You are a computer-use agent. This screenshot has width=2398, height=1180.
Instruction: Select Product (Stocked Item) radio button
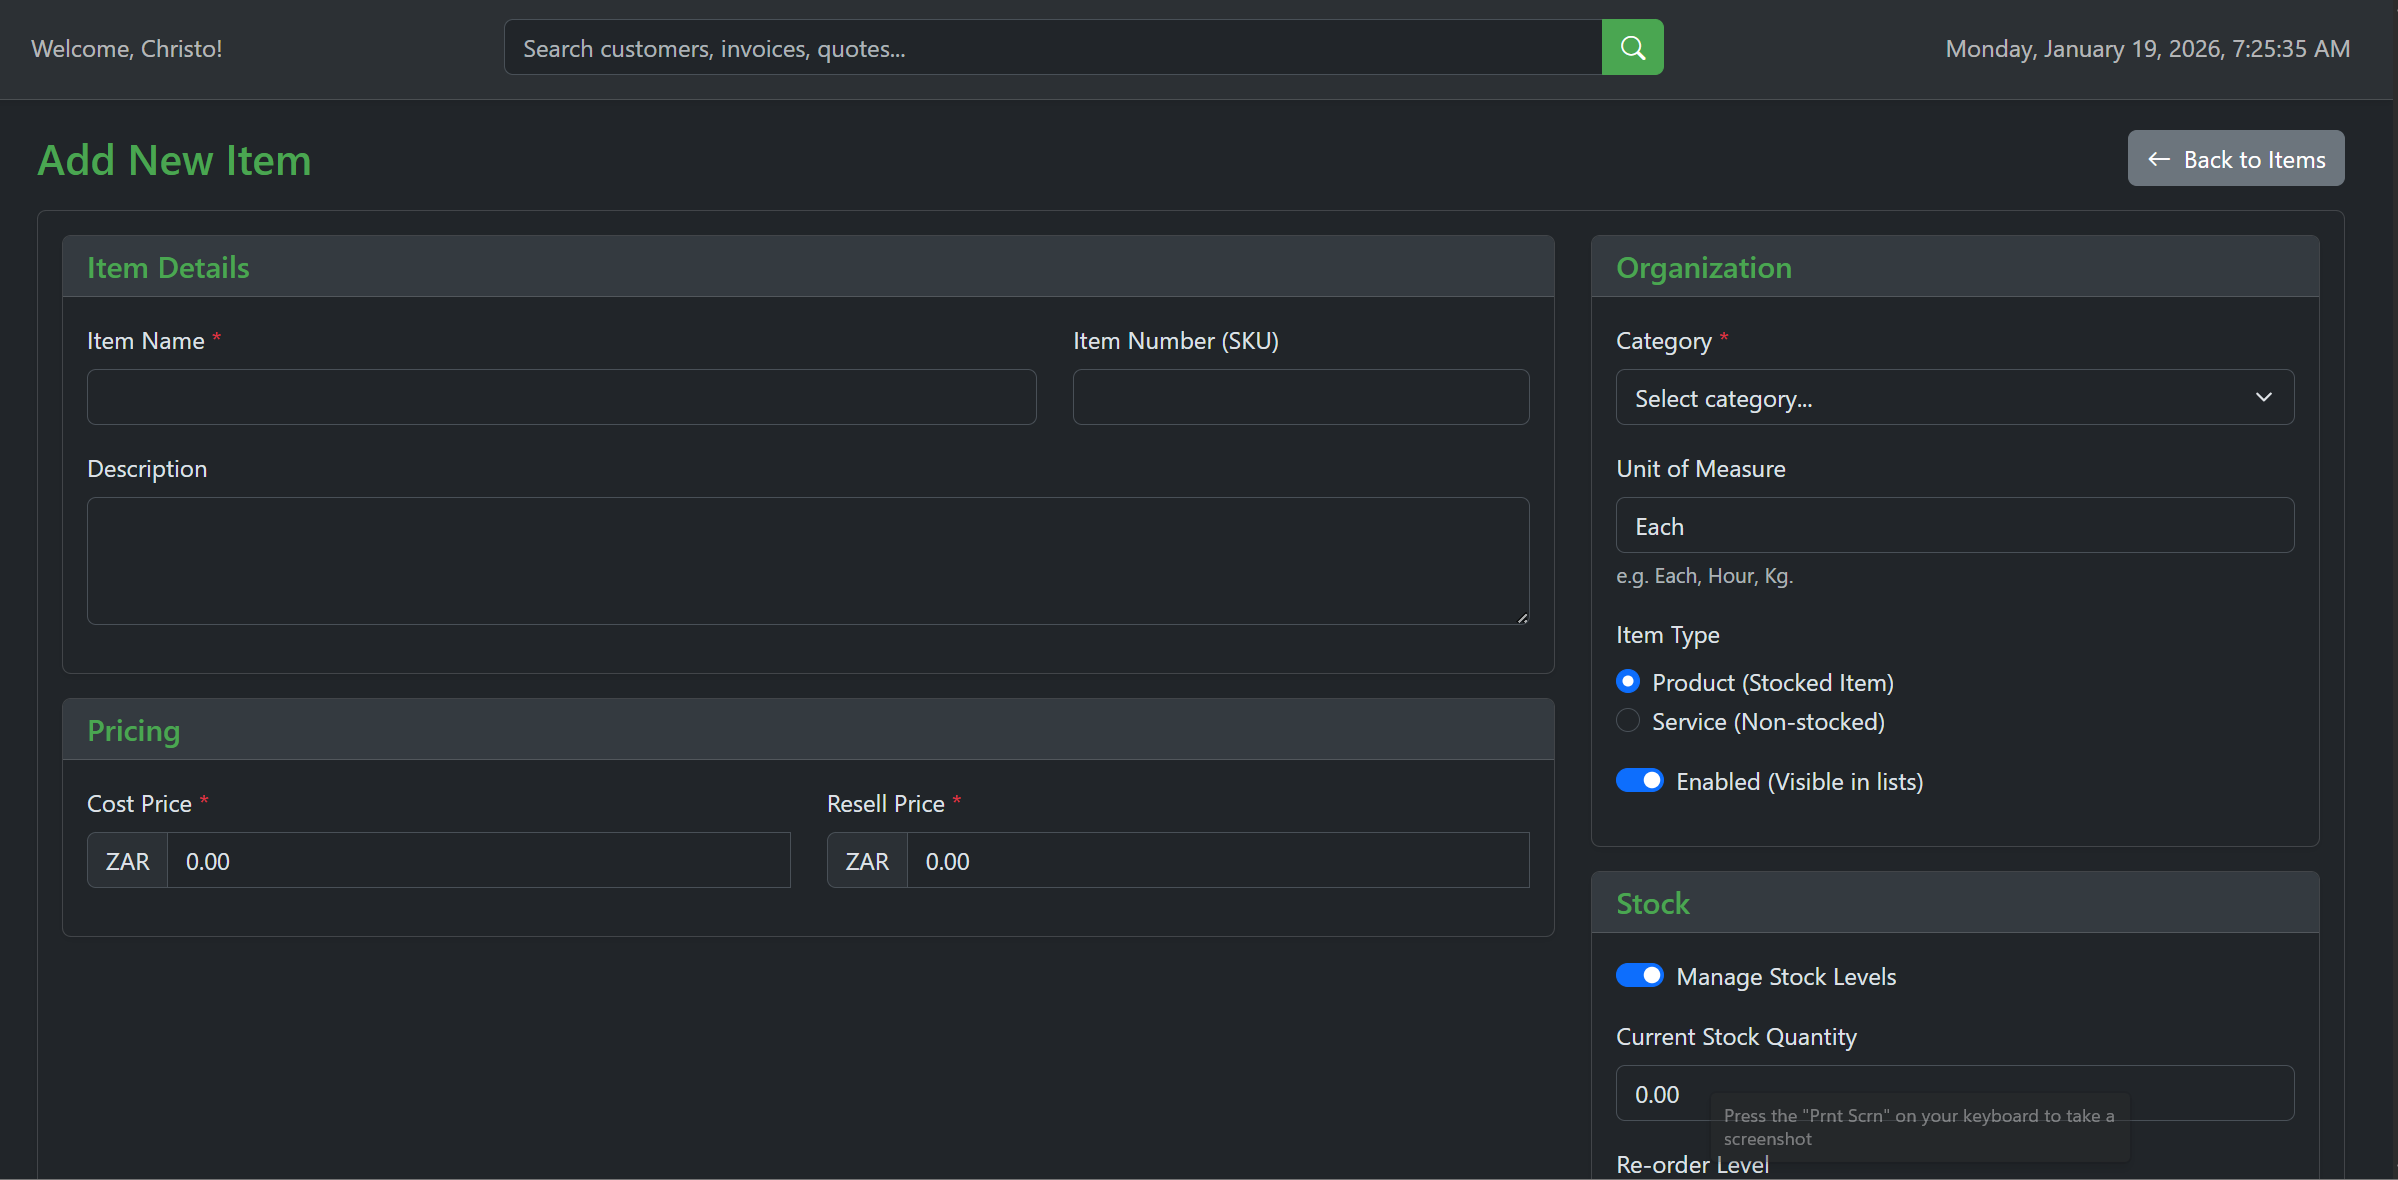[x=1628, y=682]
